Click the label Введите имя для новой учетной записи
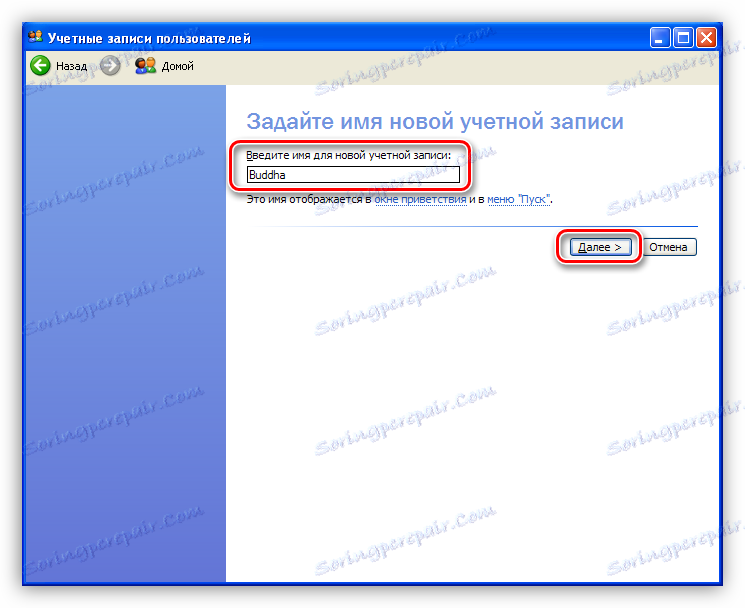745x608 pixels. point(348,155)
